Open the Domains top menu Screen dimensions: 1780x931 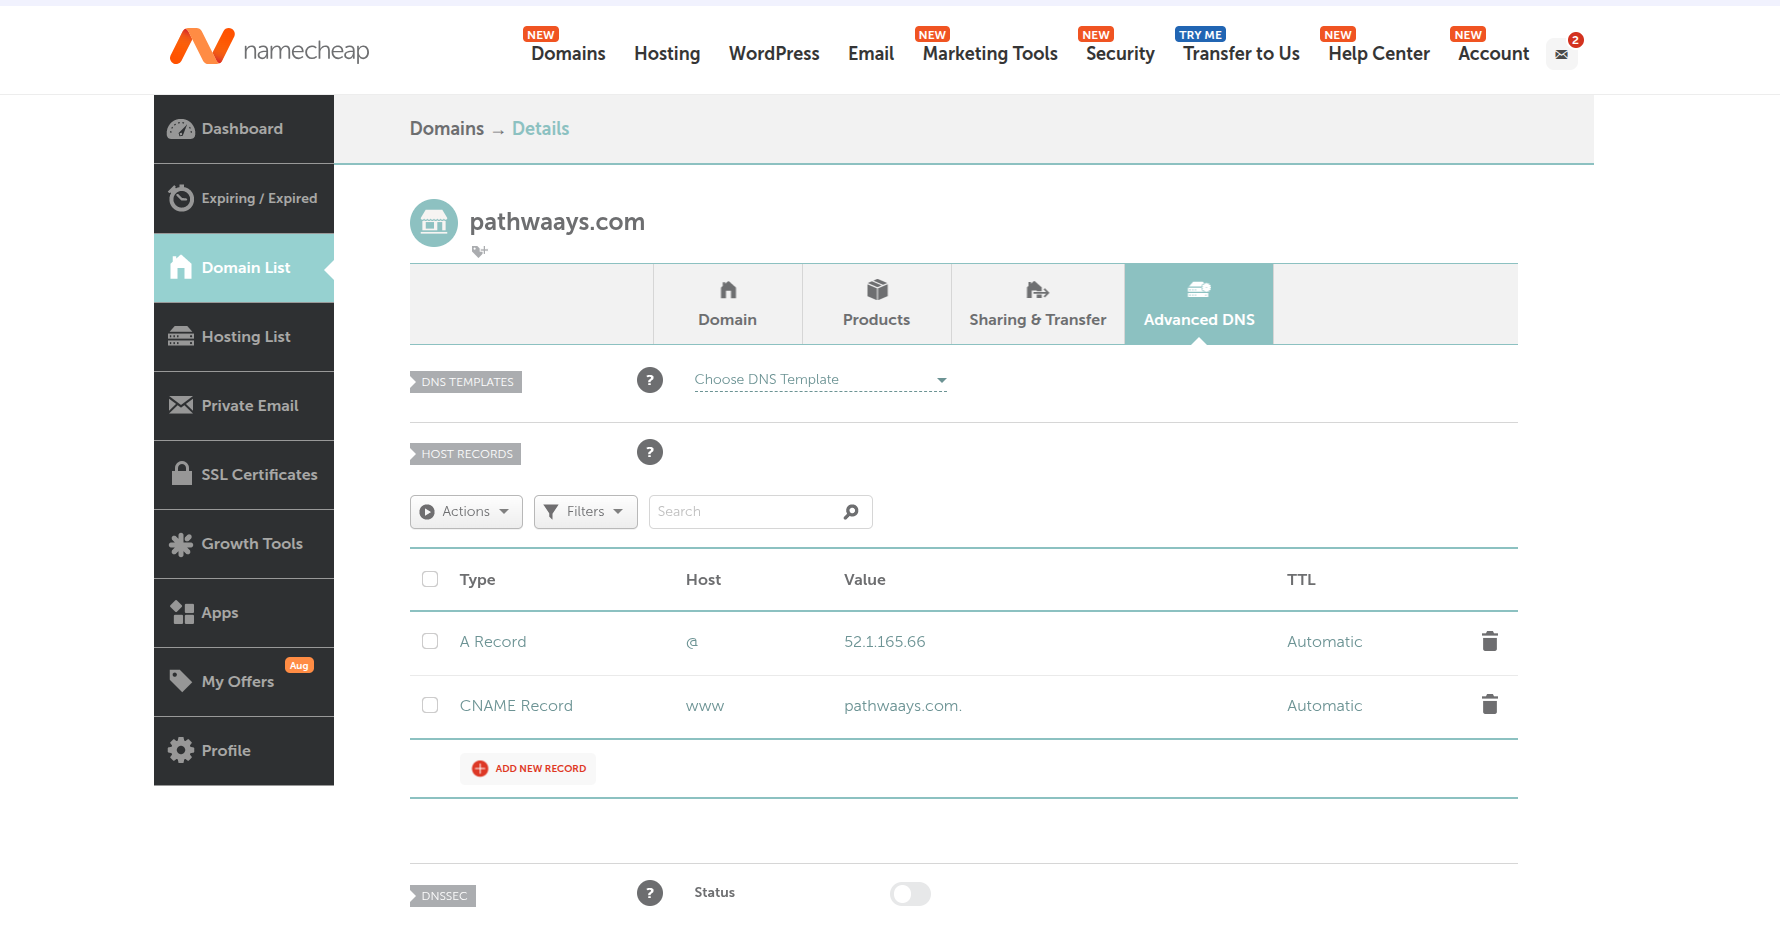(568, 54)
